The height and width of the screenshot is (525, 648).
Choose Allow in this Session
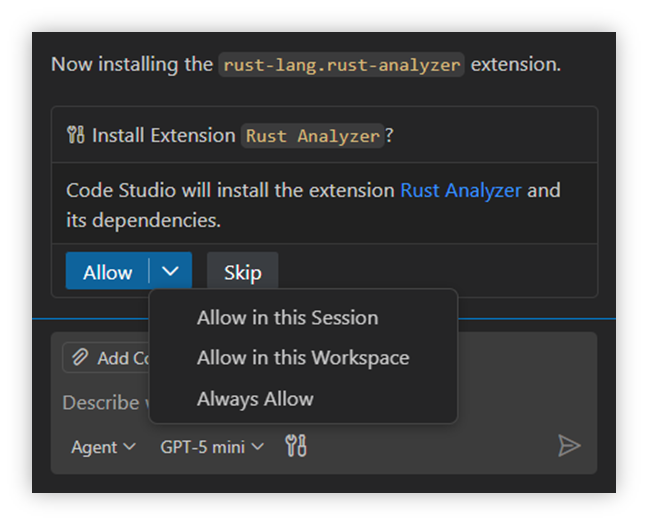coord(287,318)
